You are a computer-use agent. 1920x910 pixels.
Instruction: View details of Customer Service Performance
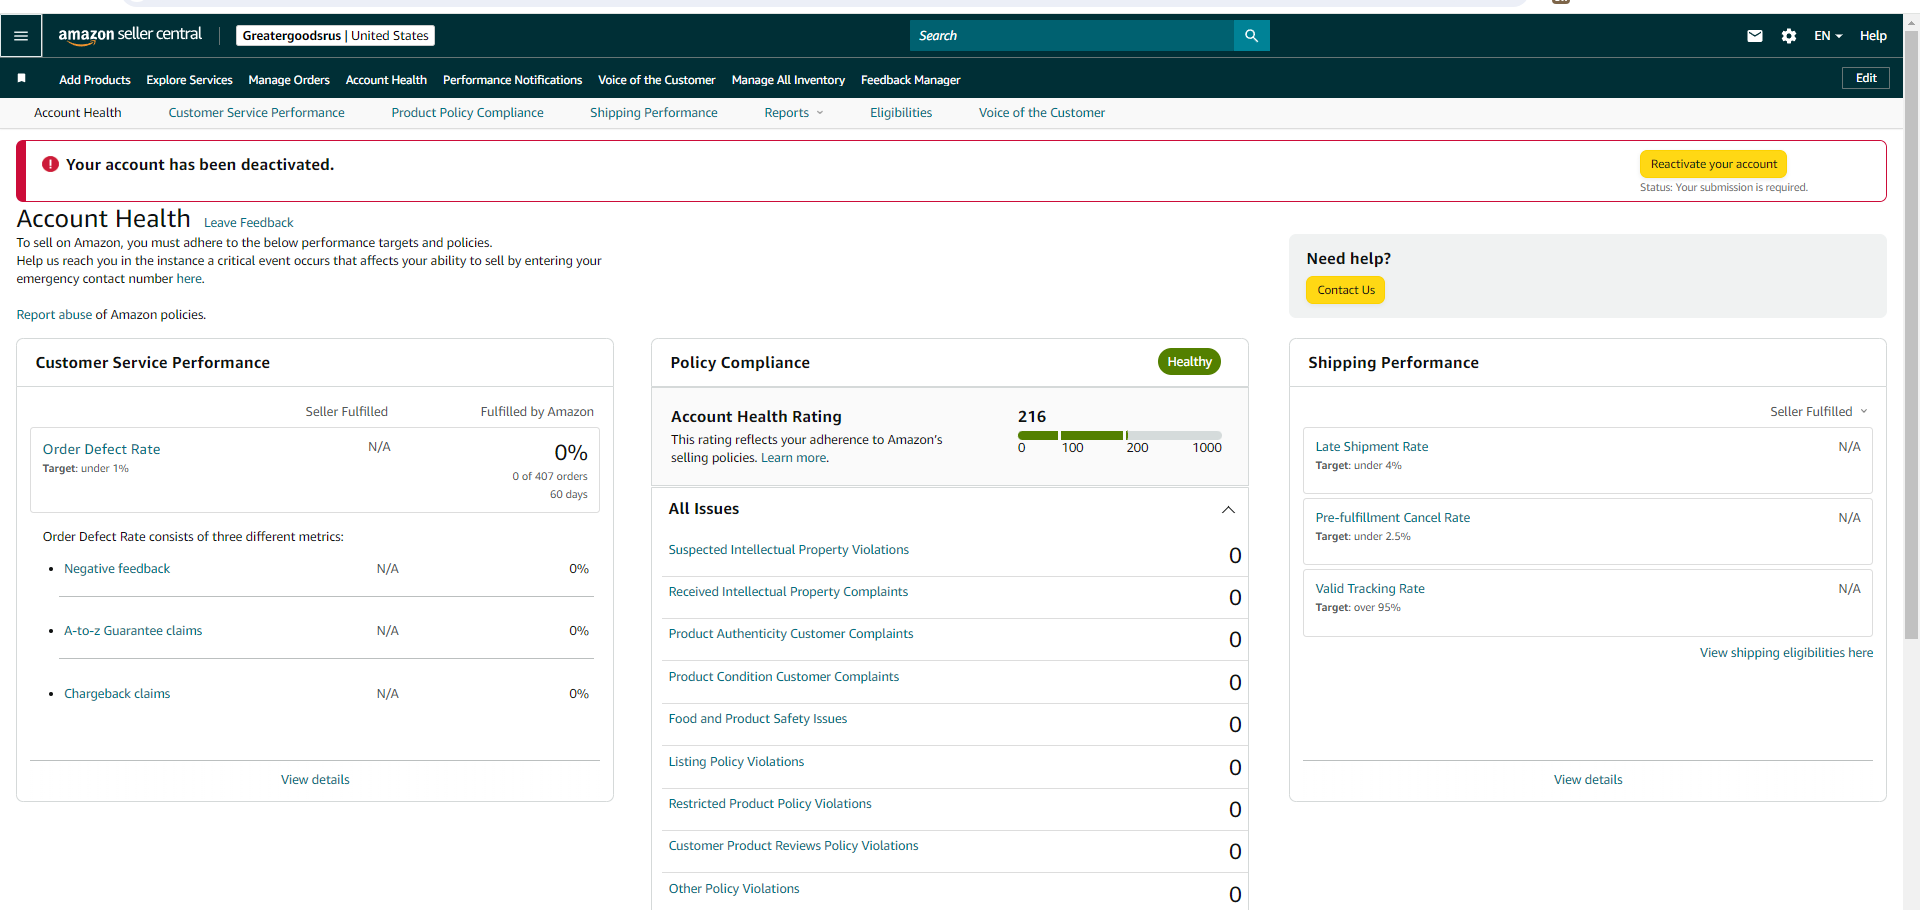315,780
